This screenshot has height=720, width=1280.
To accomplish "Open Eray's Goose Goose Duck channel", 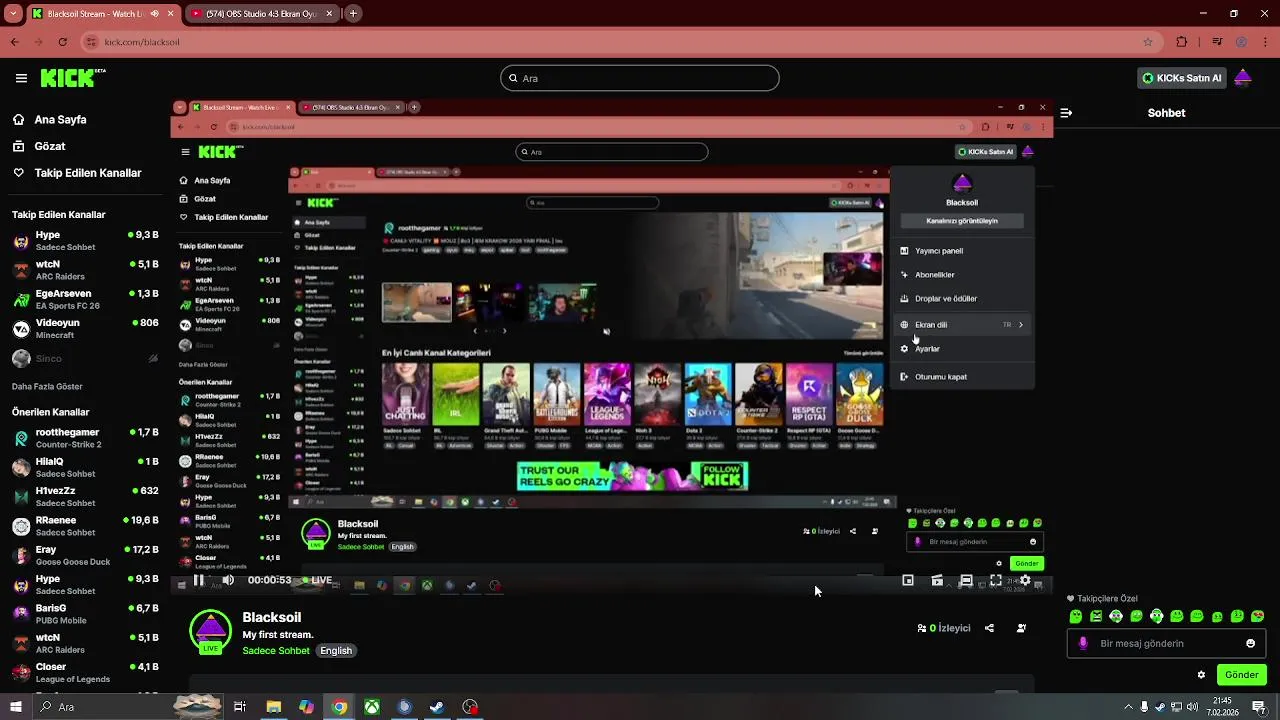I will pos(85,555).
